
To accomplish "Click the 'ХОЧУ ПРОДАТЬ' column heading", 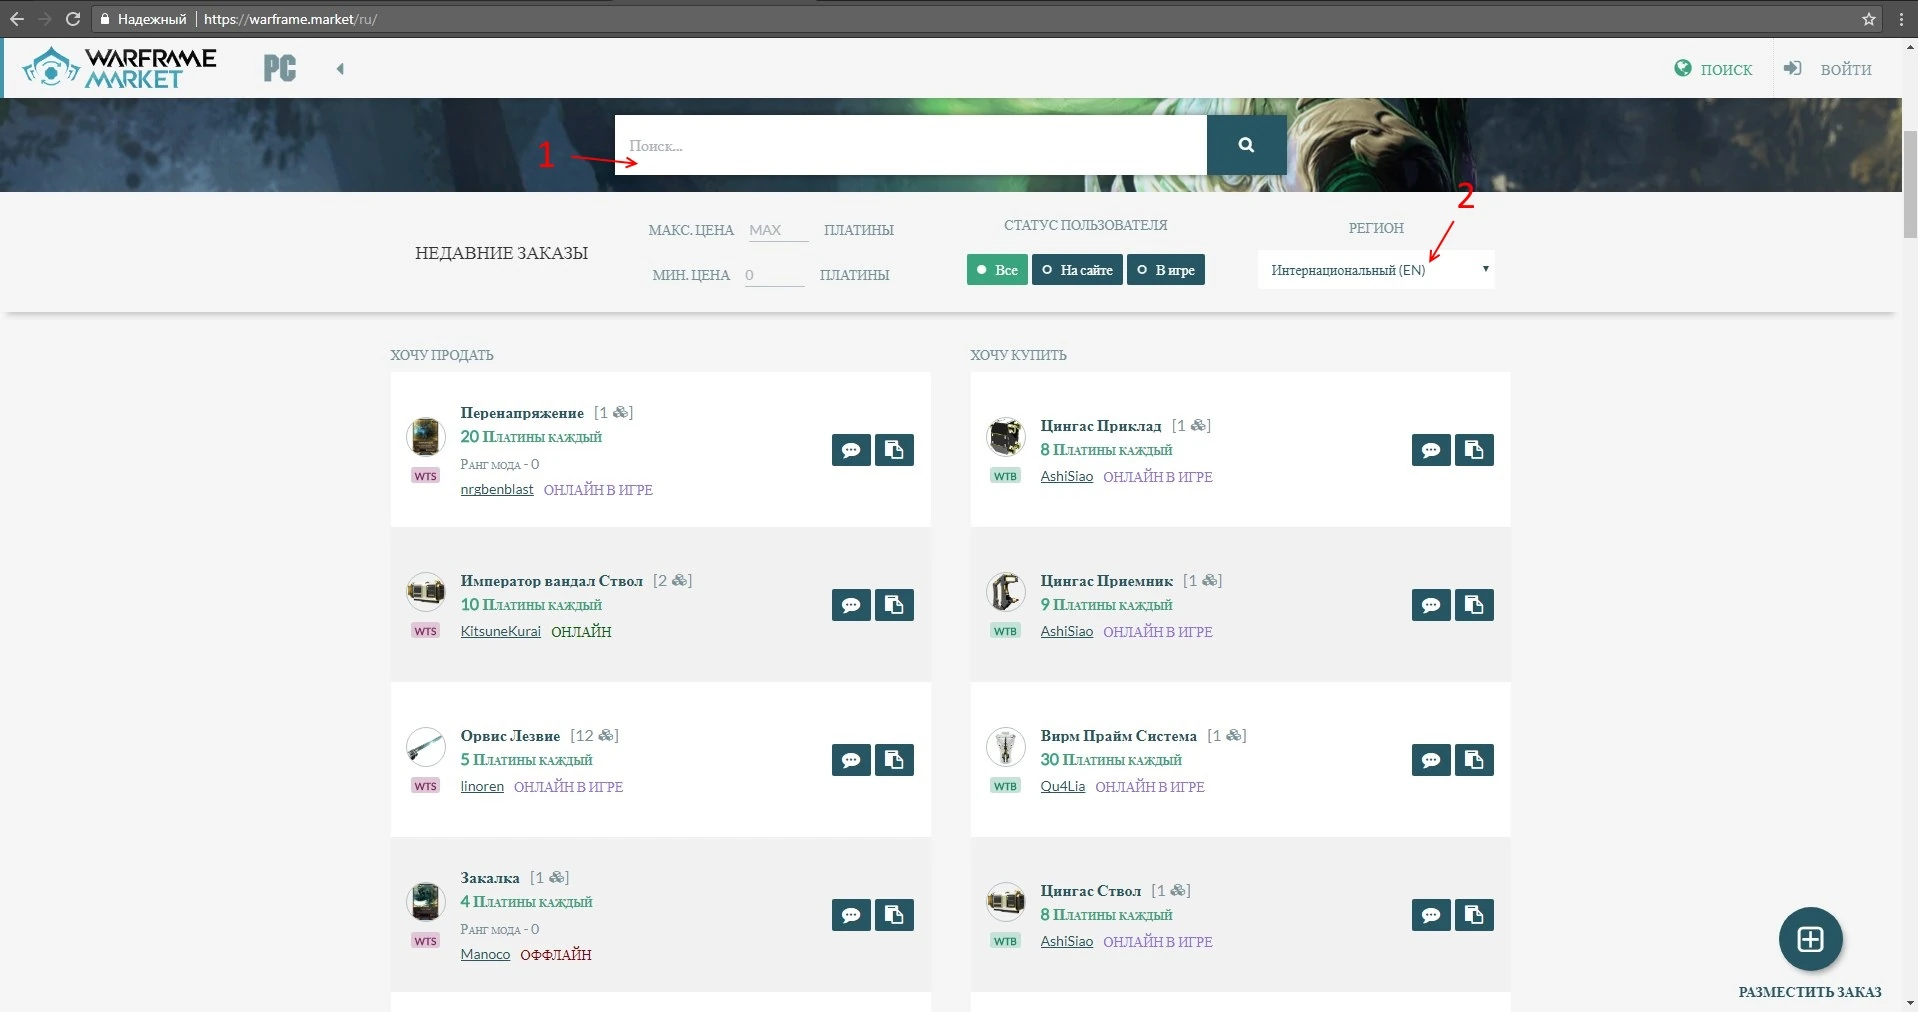I will pos(442,355).
